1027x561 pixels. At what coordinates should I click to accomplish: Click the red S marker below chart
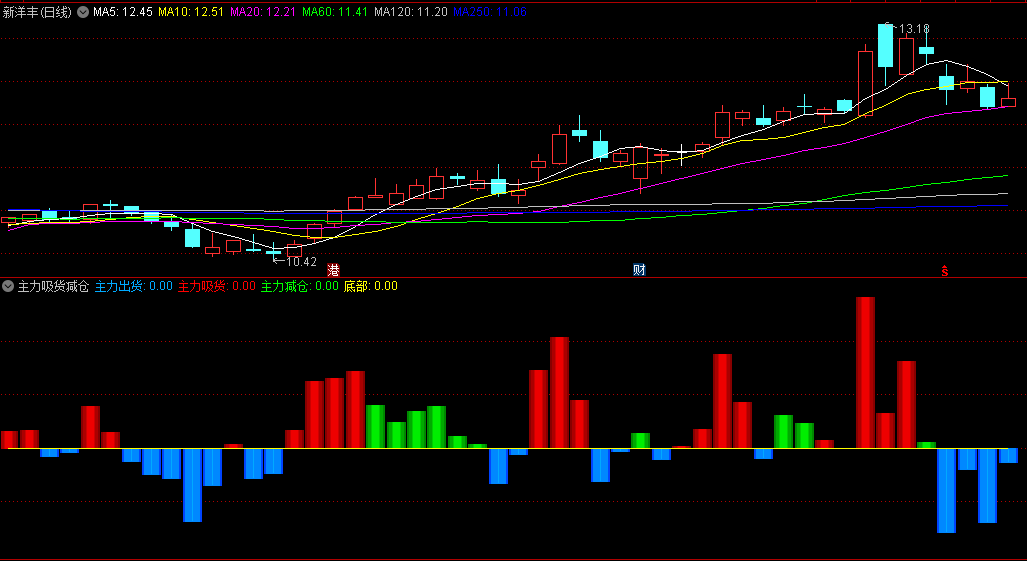[x=944, y=270]
